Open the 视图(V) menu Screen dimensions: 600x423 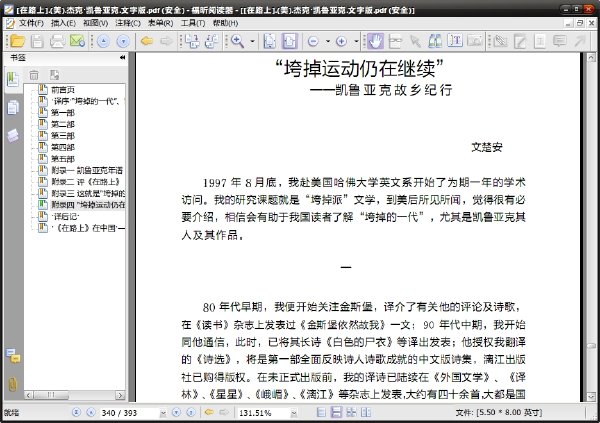(x=95, y=23)
